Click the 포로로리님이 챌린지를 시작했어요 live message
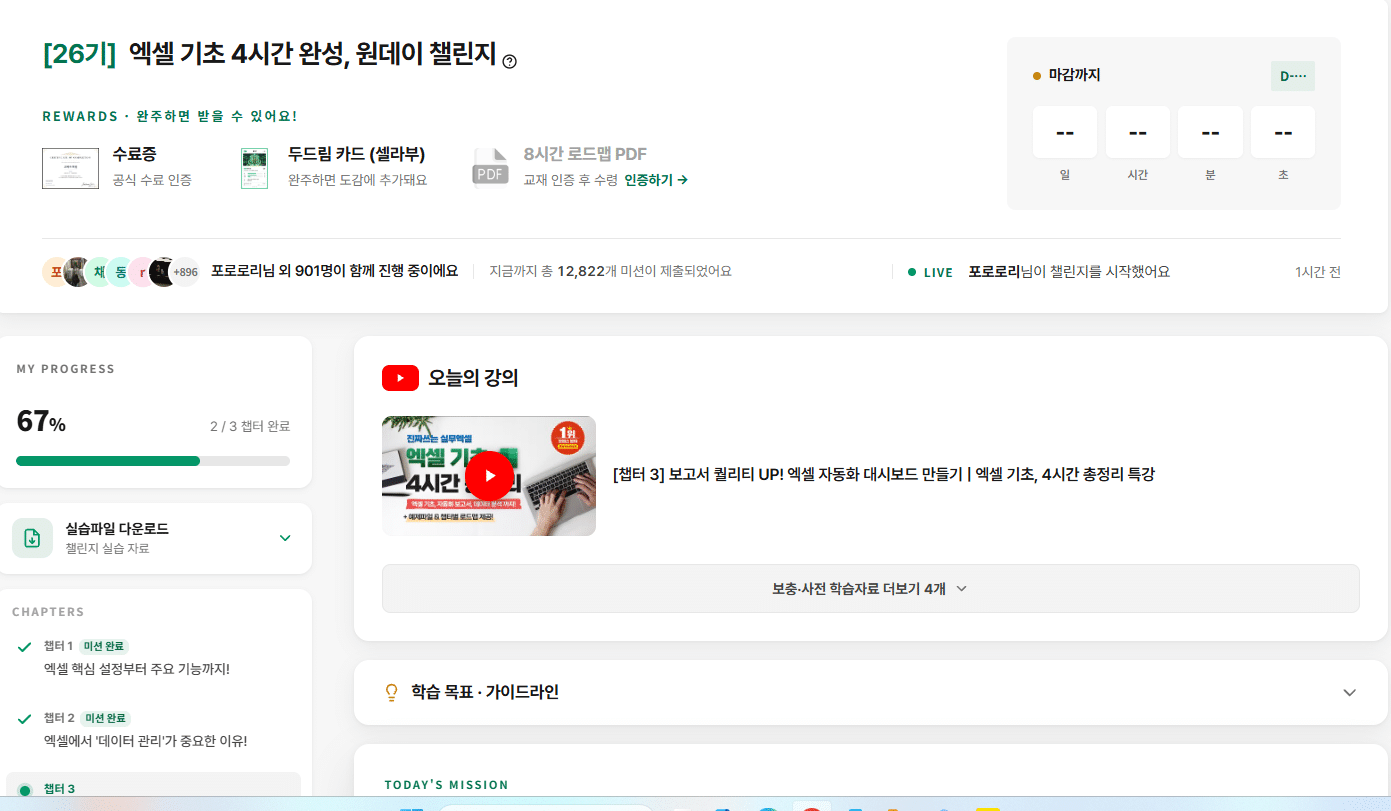 click(x=1069, y=272)
